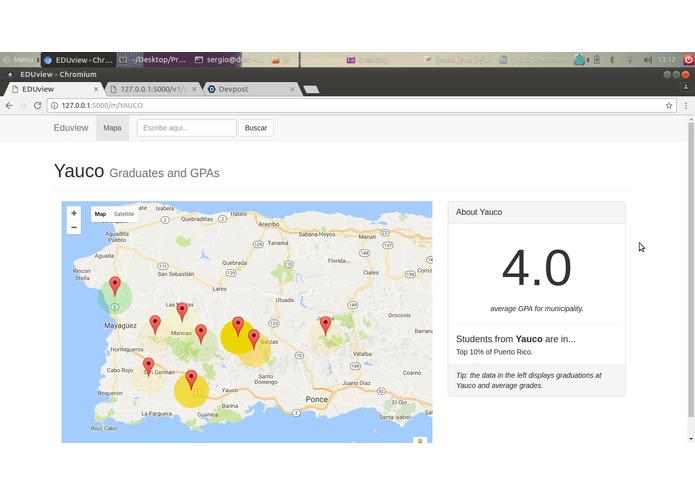Zoom out the map with minus button
Screen dimensions: 695x494
(74, 227)
